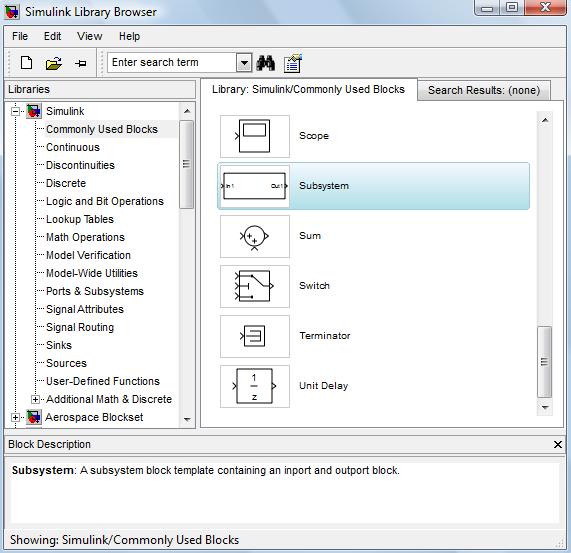Select the Lookup Tables library
The width and height of the screenshot is (571, 553).
80,219
